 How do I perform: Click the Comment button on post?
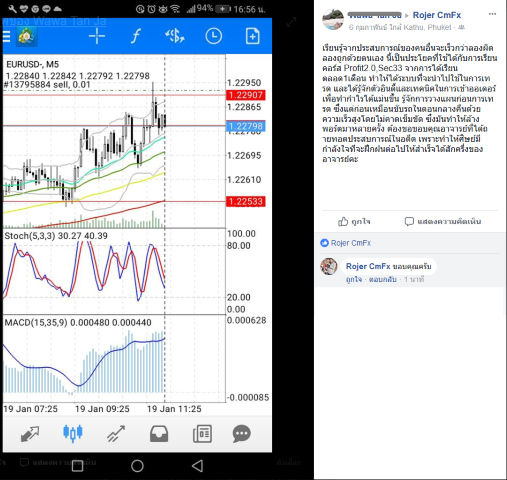click(x=443, y=222)
